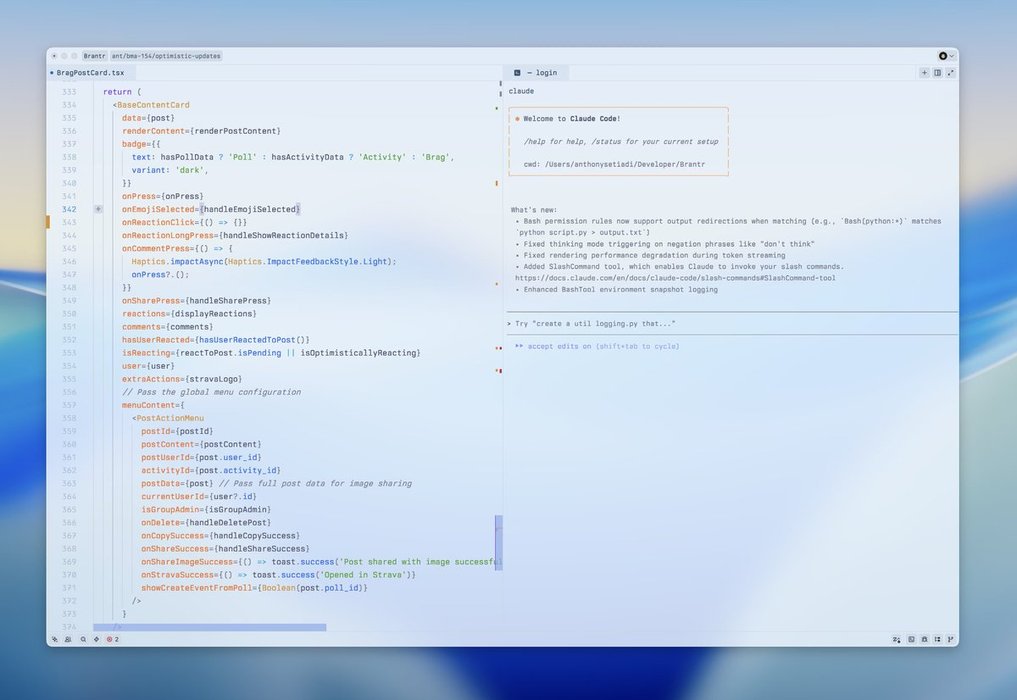Open the user avatar menu
Screen dimensions: 1017x700
coord(945,56)
